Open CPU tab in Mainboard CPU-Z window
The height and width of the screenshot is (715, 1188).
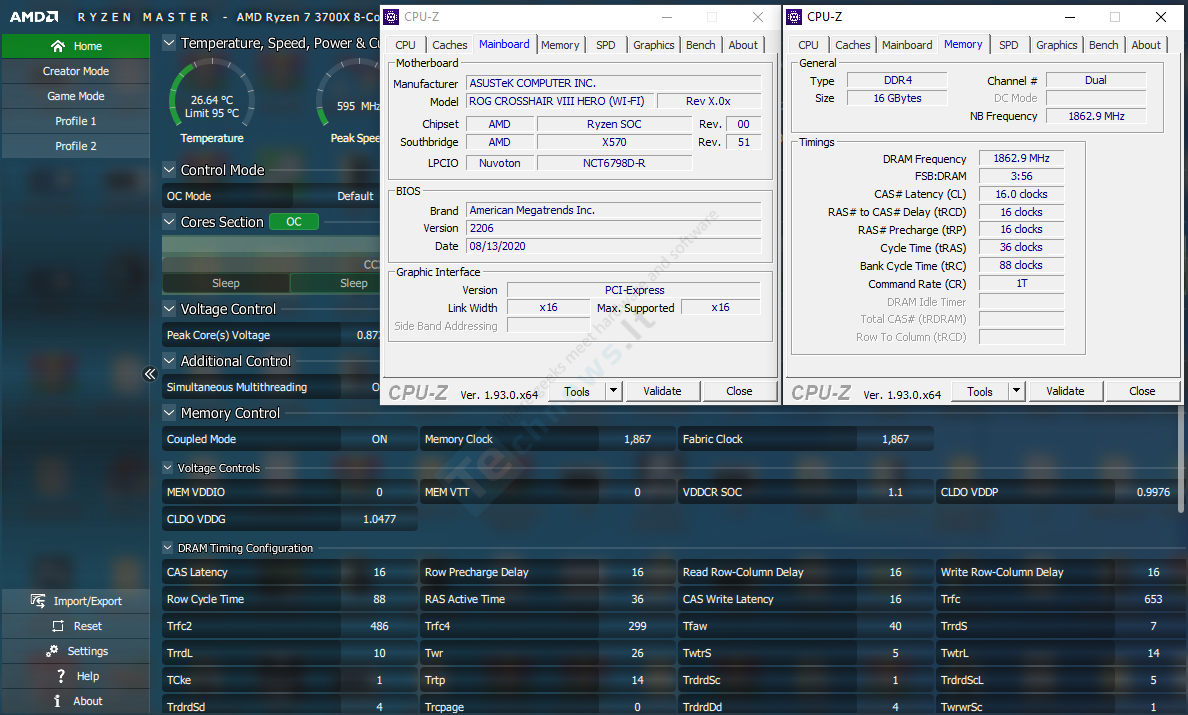pyautogui.click(x=405, y=45)
